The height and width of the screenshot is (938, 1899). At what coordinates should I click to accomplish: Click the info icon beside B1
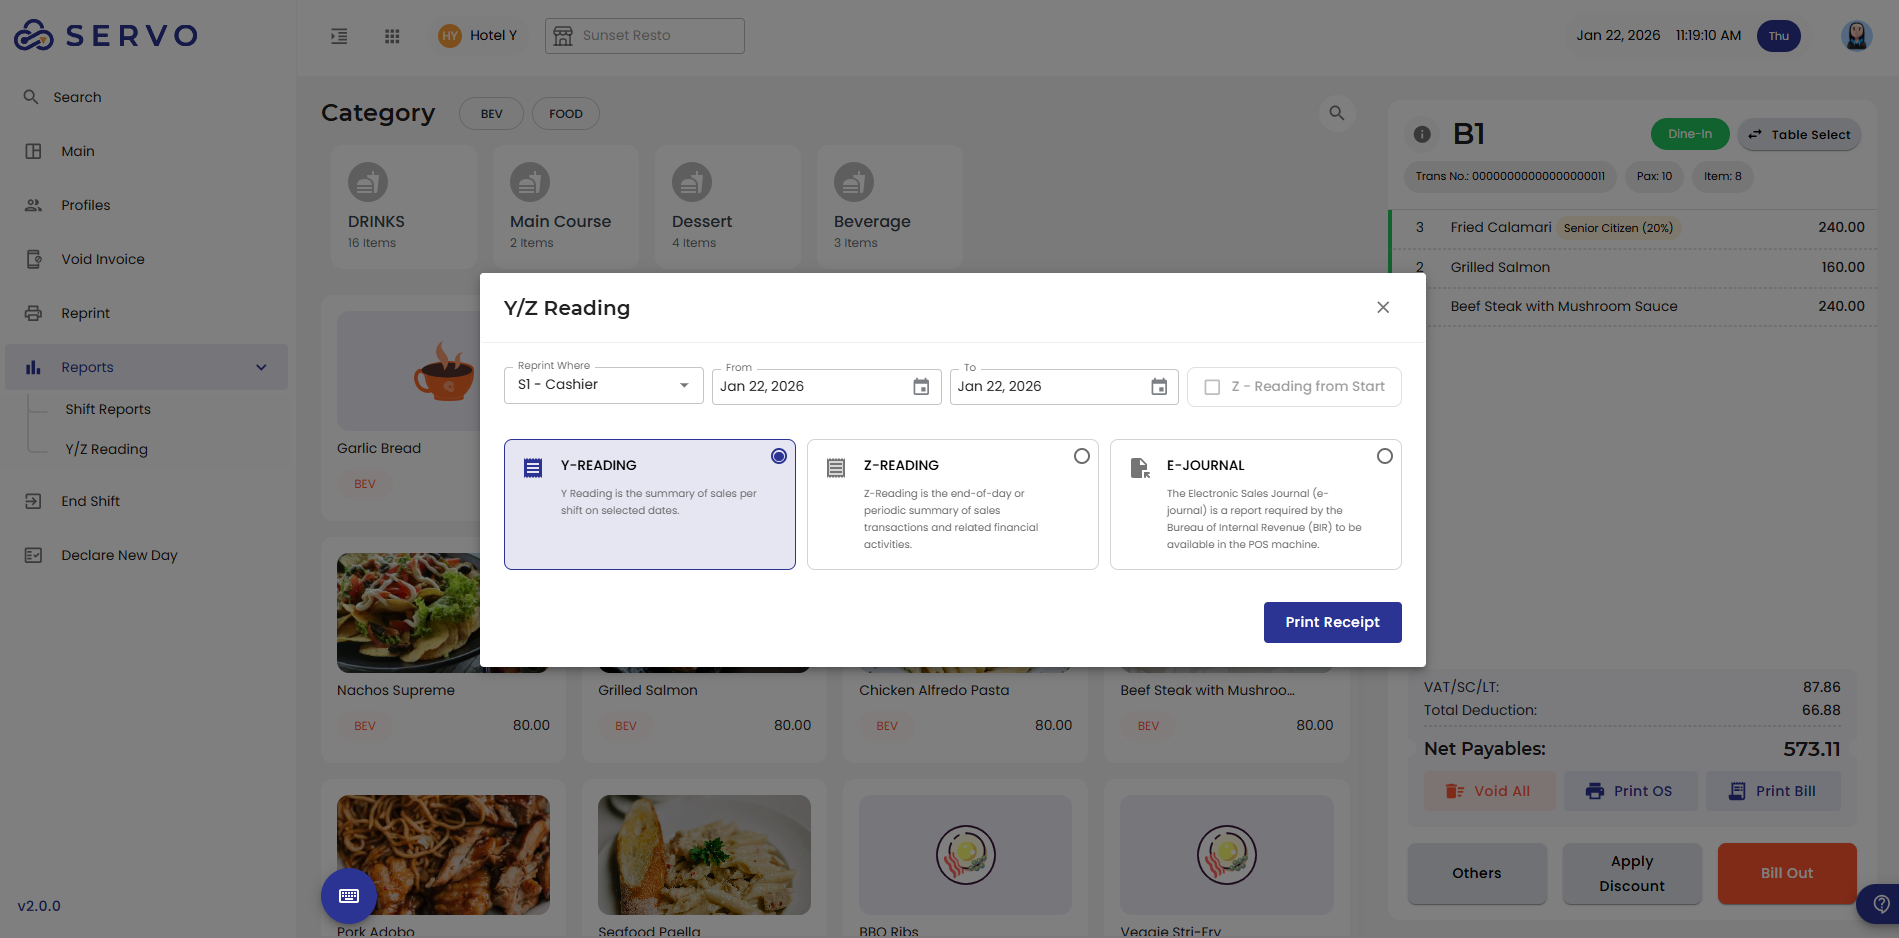tap(1422, 134)
